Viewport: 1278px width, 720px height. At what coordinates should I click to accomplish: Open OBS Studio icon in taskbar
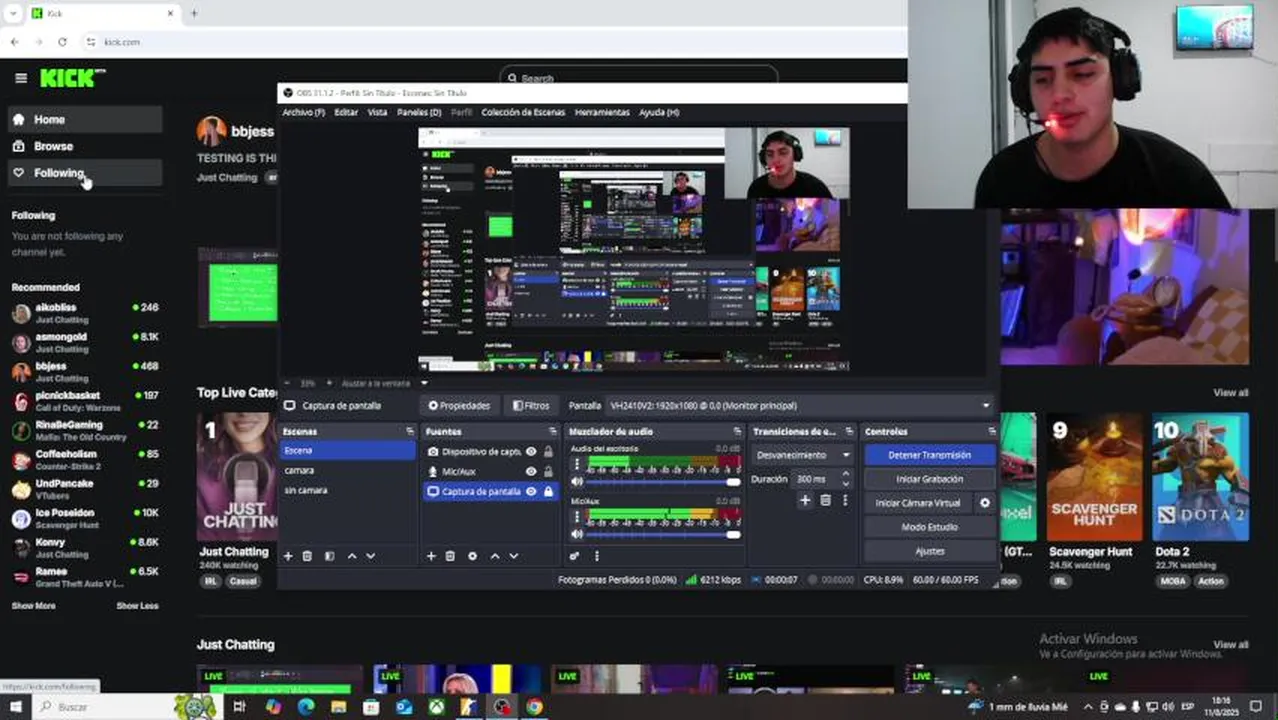coord(501,707)
